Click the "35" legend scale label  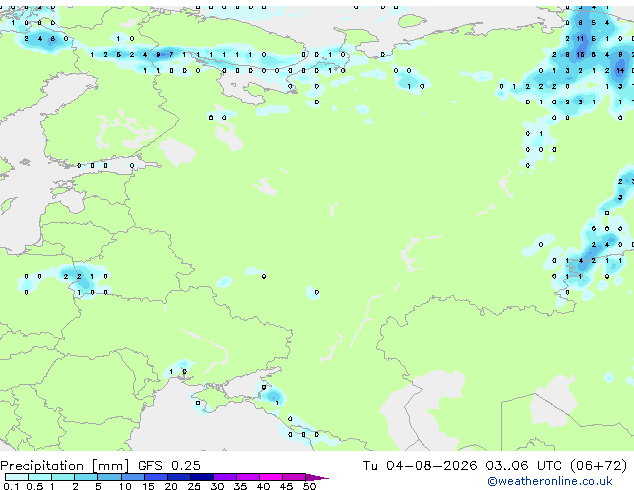point(240,486)
